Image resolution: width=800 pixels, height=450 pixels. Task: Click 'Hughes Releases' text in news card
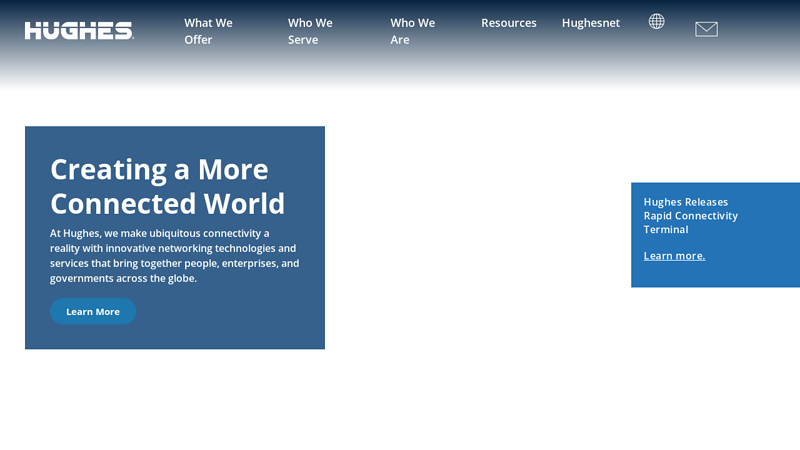(x=685, y=201)
